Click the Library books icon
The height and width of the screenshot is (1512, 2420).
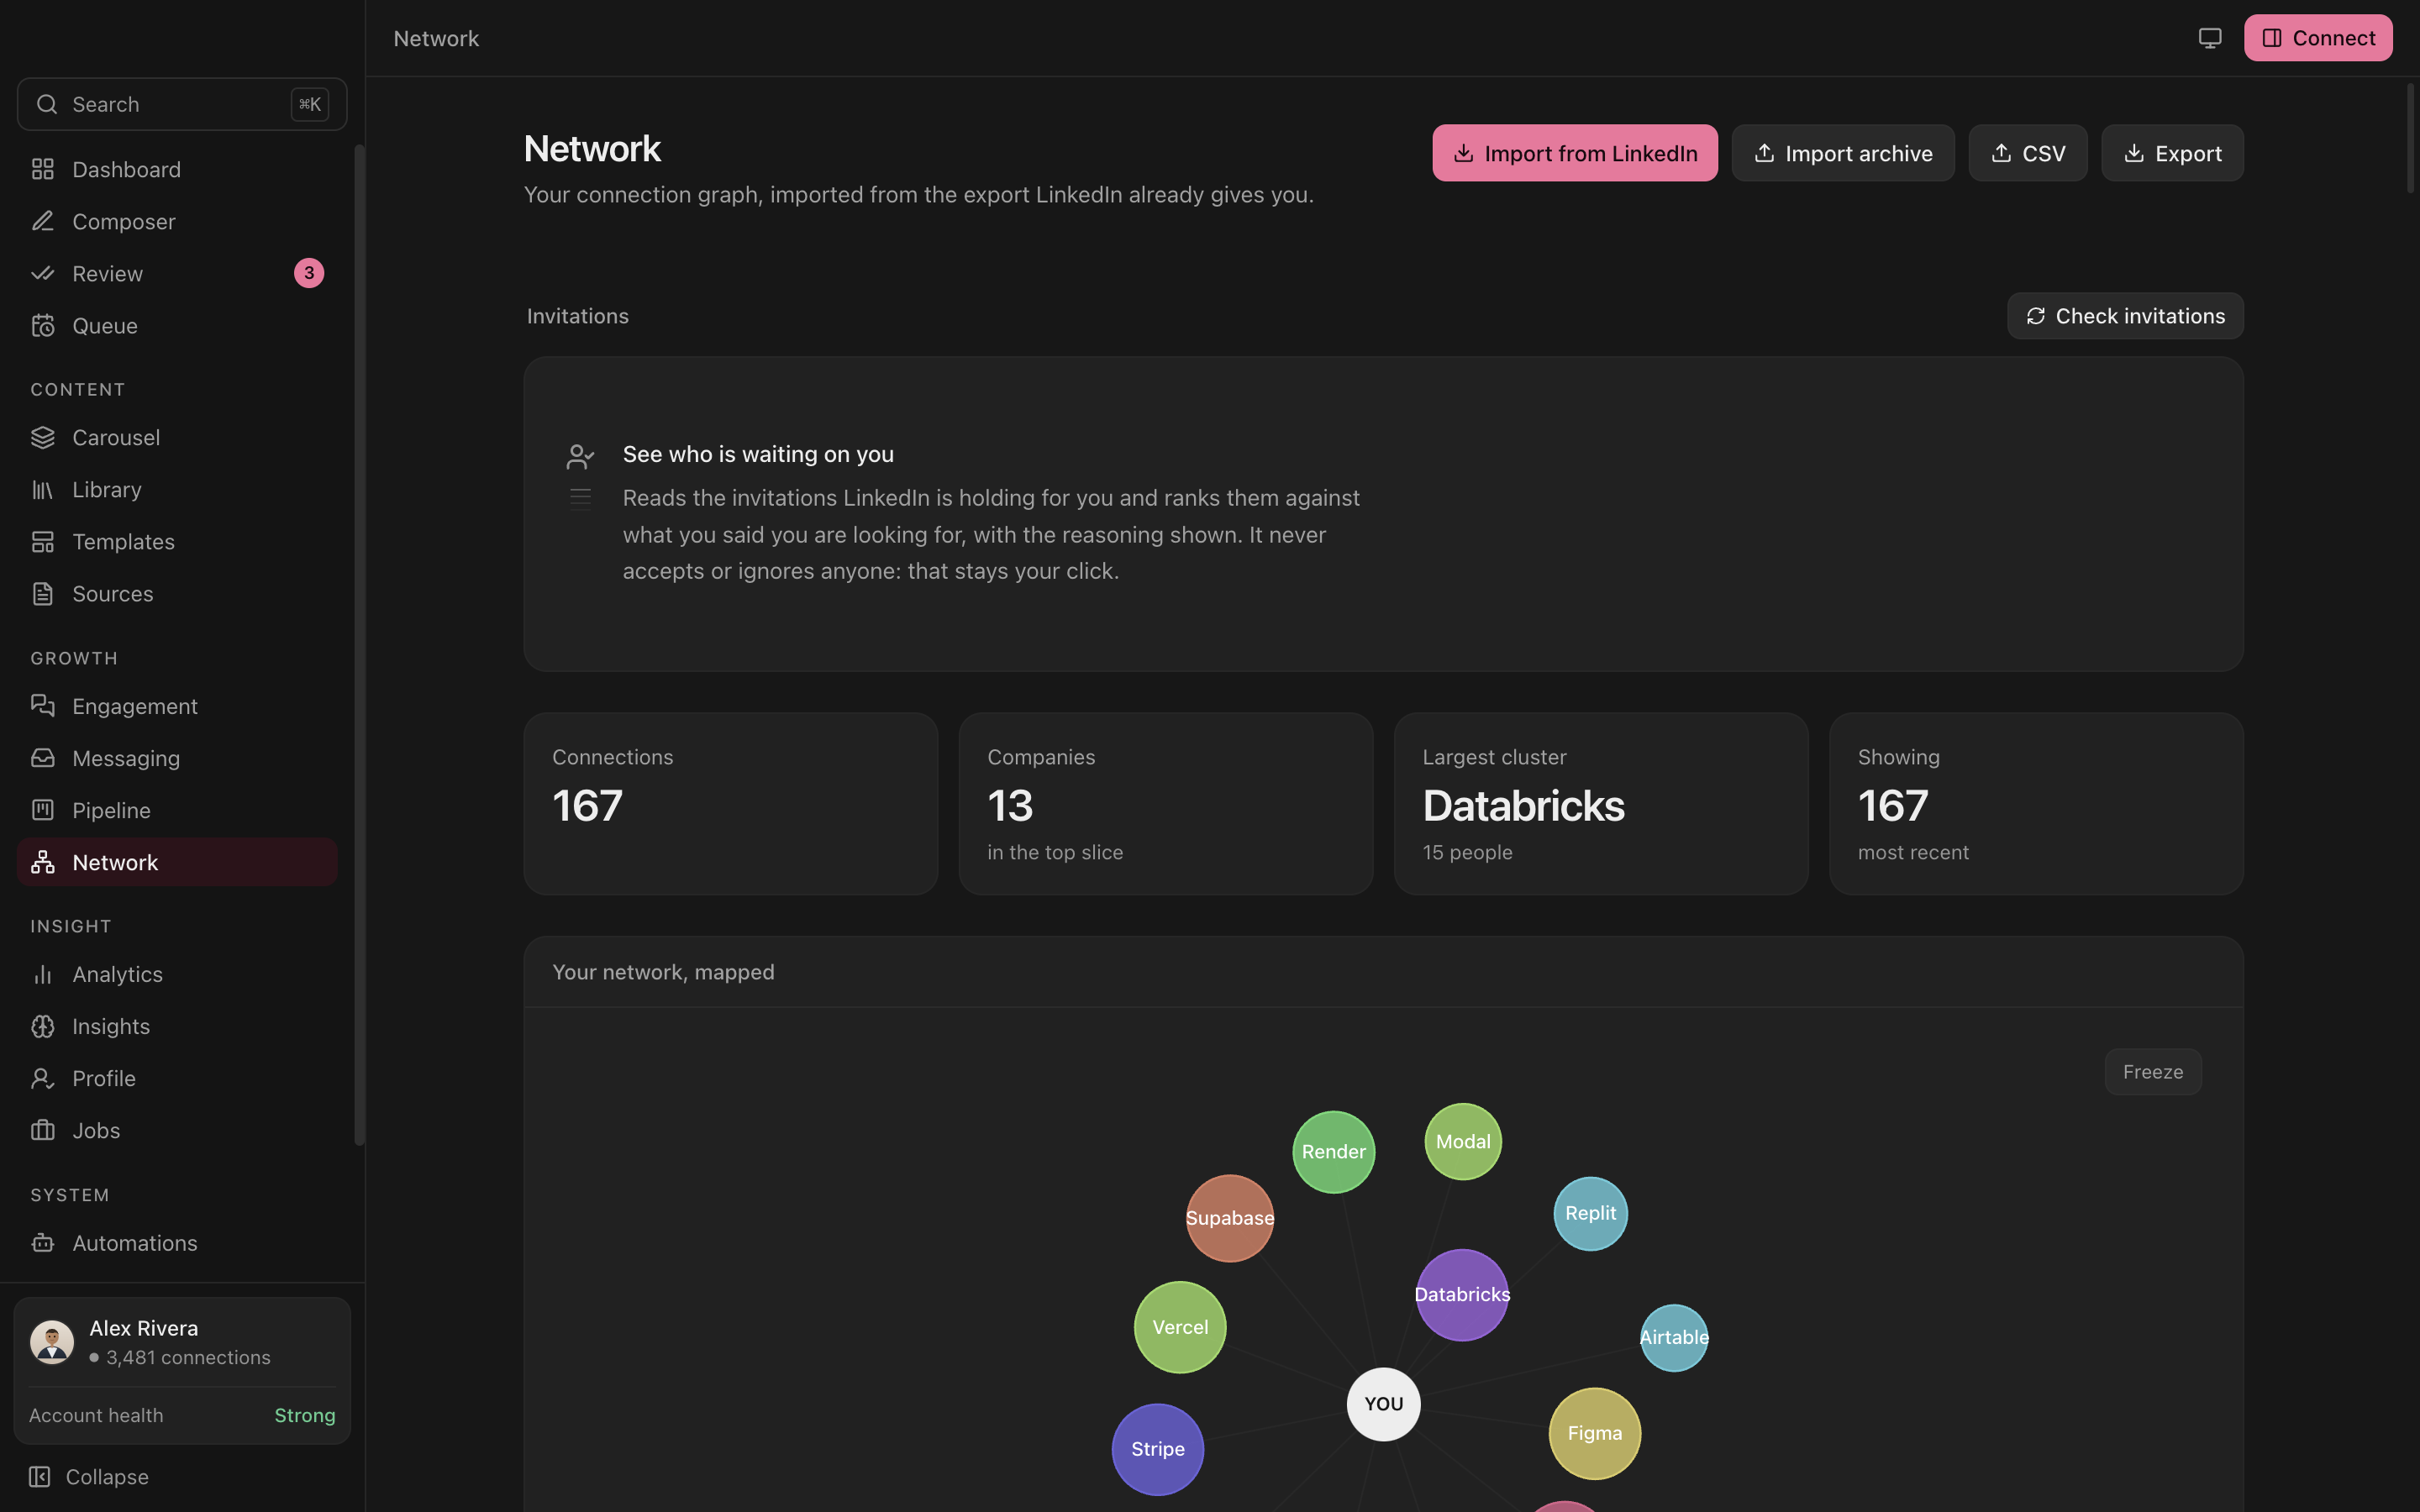point(42,489)
